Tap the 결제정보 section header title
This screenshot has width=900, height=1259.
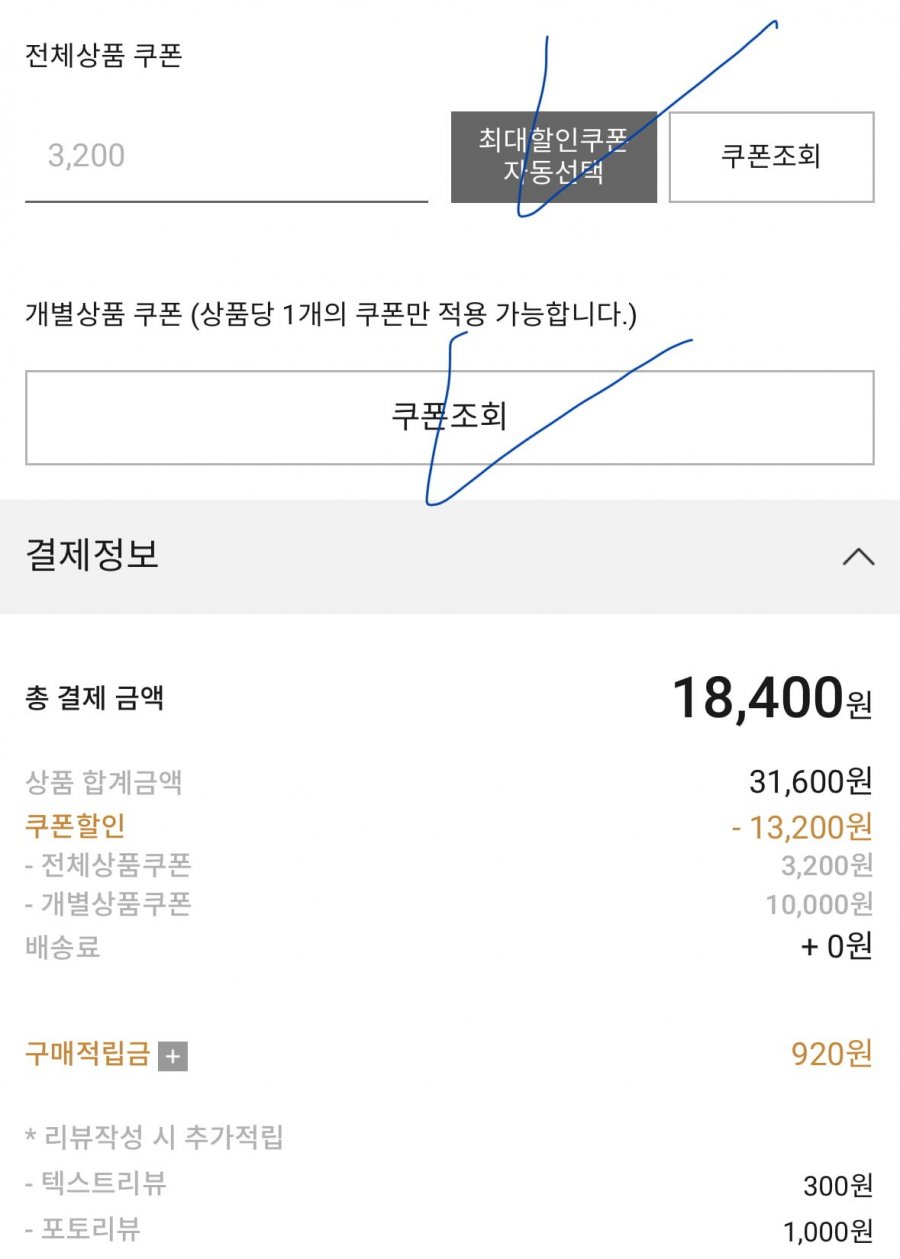click(x=92, y=555)
